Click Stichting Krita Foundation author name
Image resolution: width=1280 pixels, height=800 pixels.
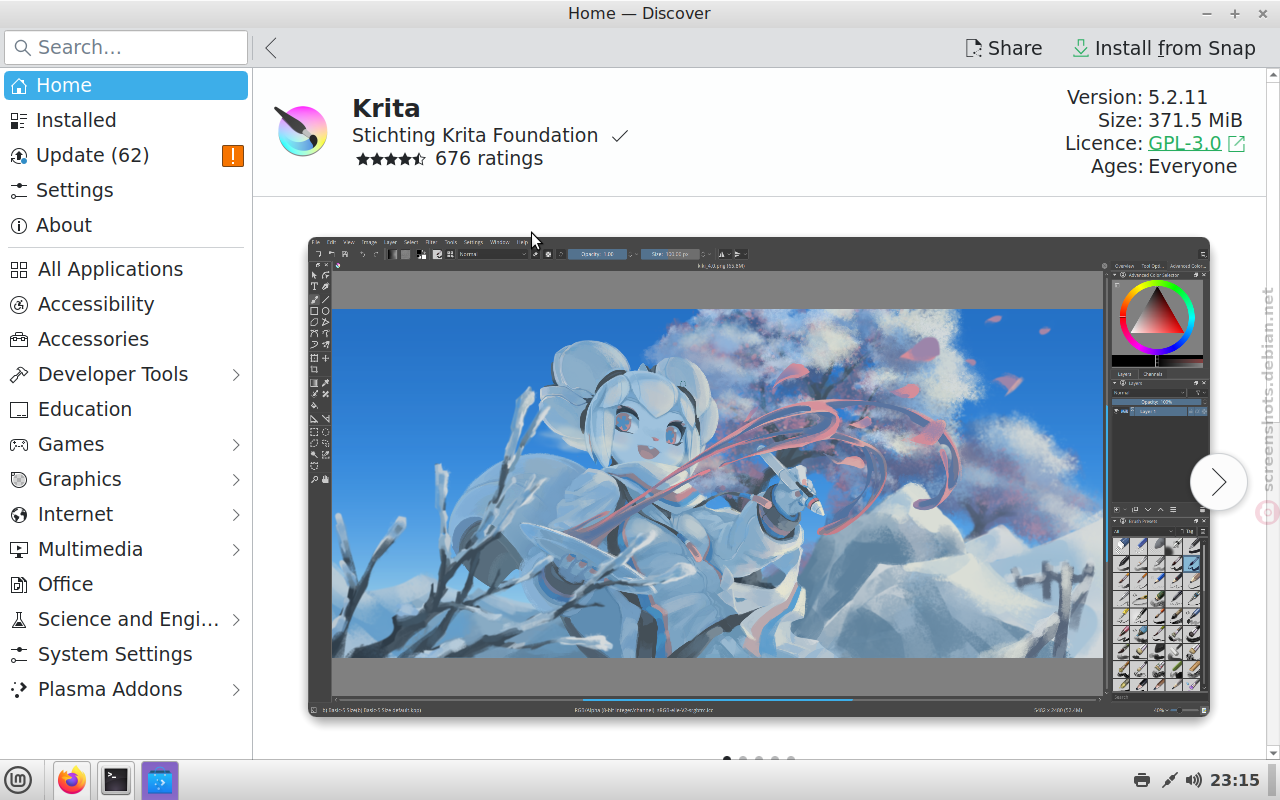(475, 135)
